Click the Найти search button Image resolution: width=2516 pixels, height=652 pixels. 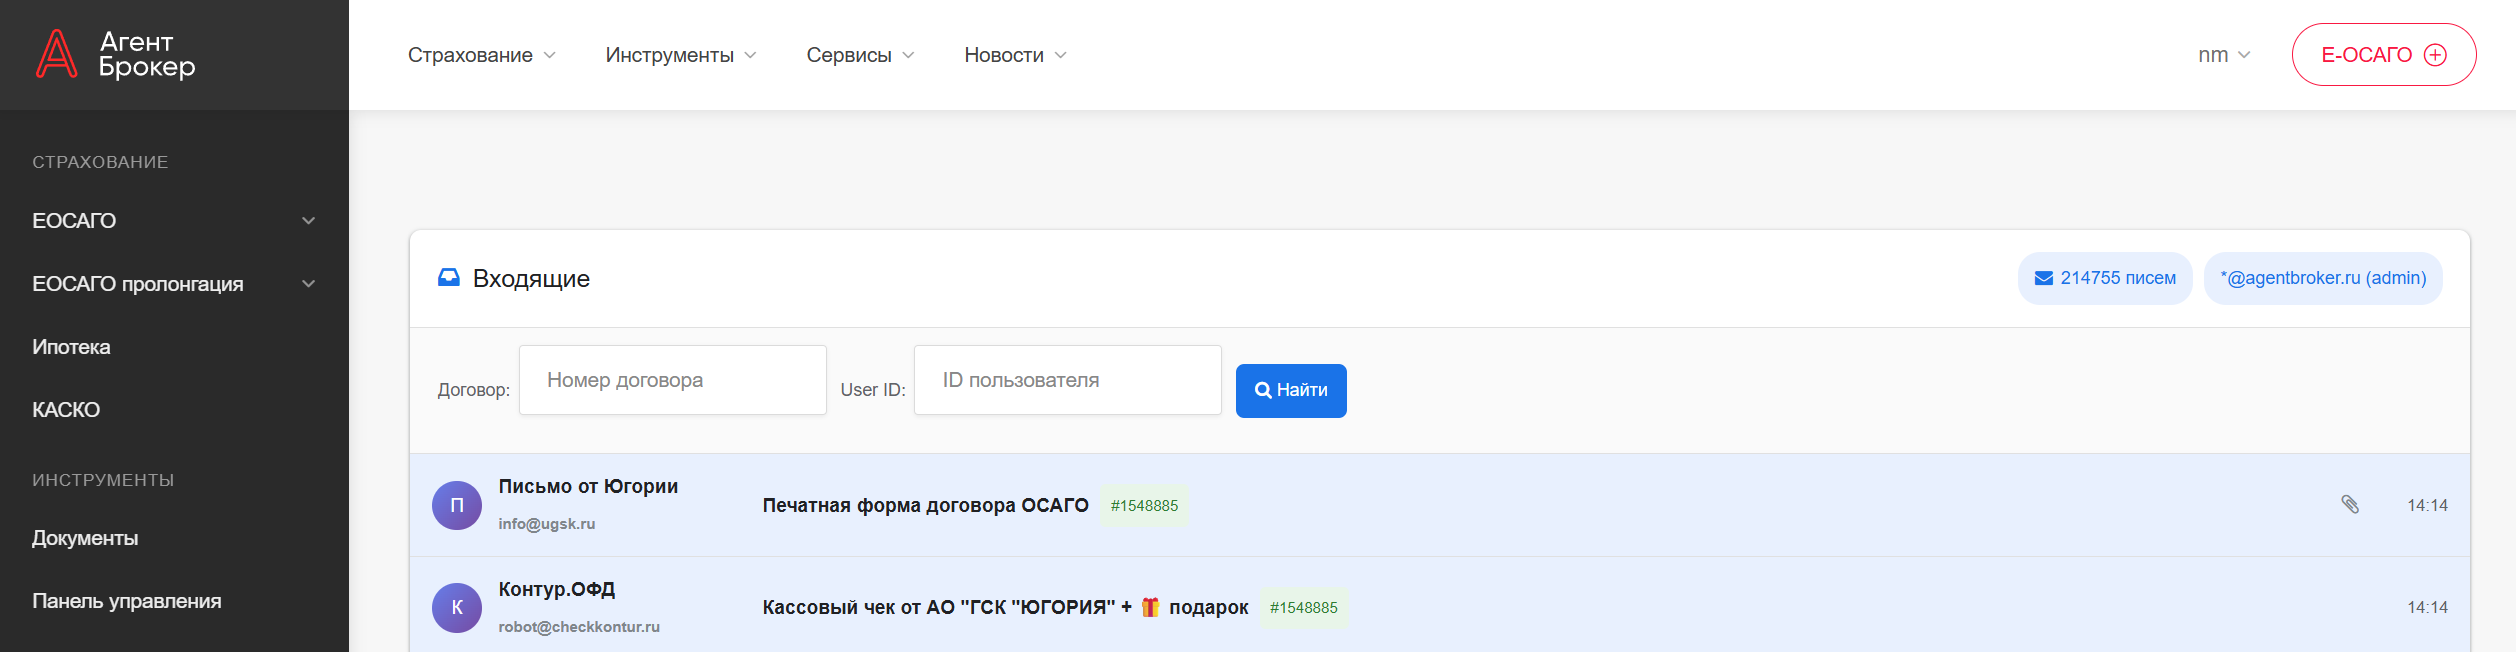coord(1290,390)
